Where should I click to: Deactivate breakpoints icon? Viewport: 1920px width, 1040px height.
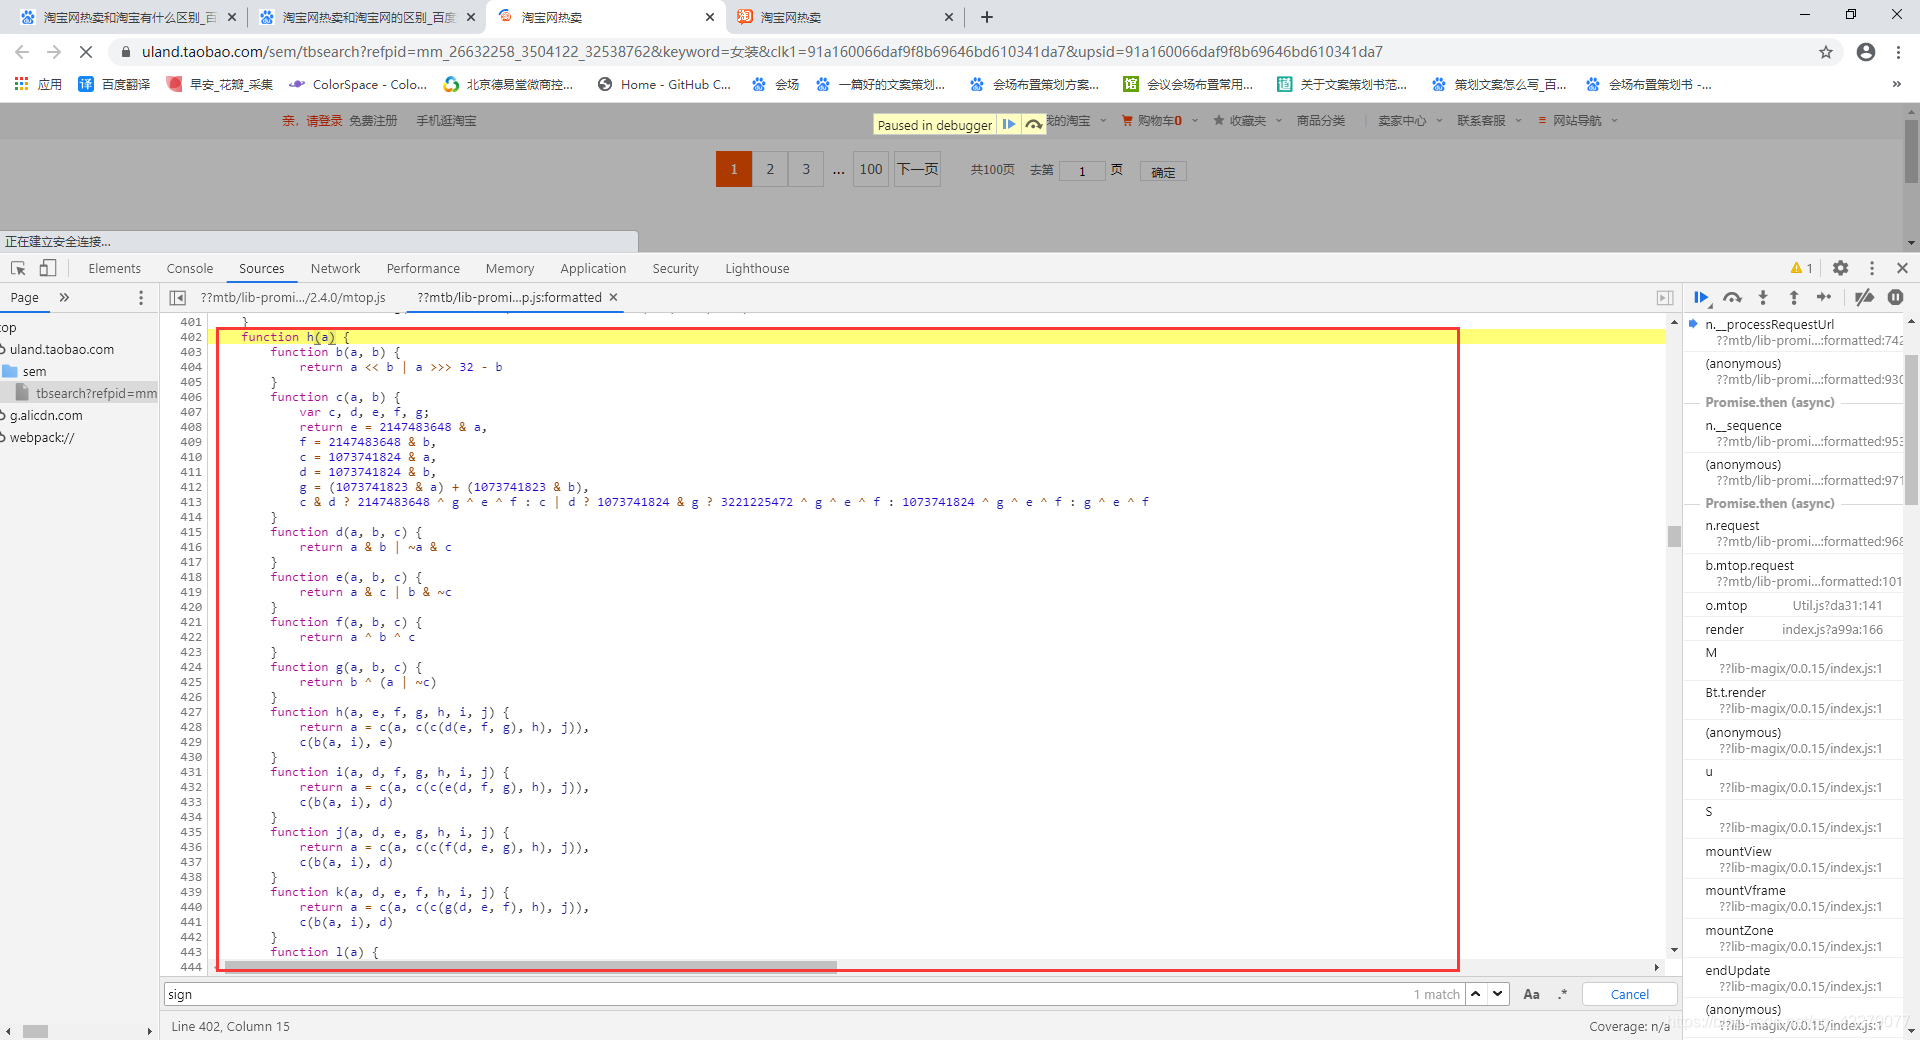tap(1864, 297)
